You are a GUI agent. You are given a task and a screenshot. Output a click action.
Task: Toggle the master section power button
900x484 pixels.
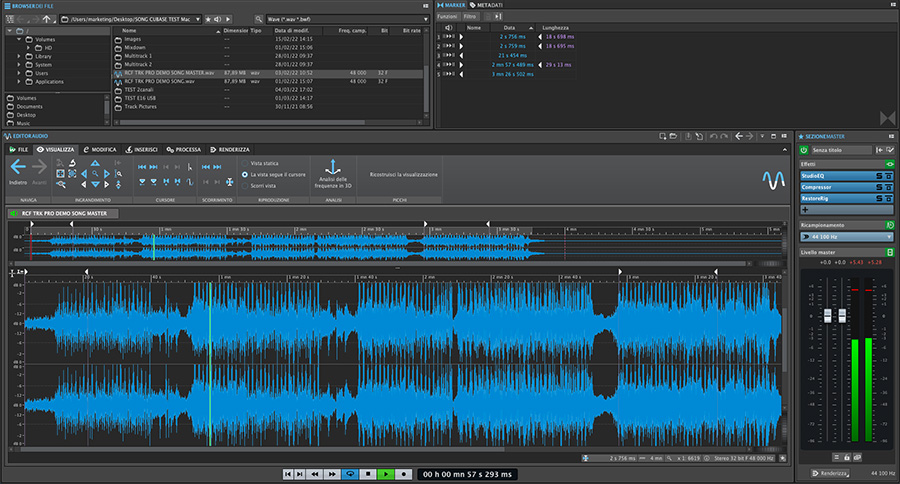pyautogui.click(x=804, y=150)
